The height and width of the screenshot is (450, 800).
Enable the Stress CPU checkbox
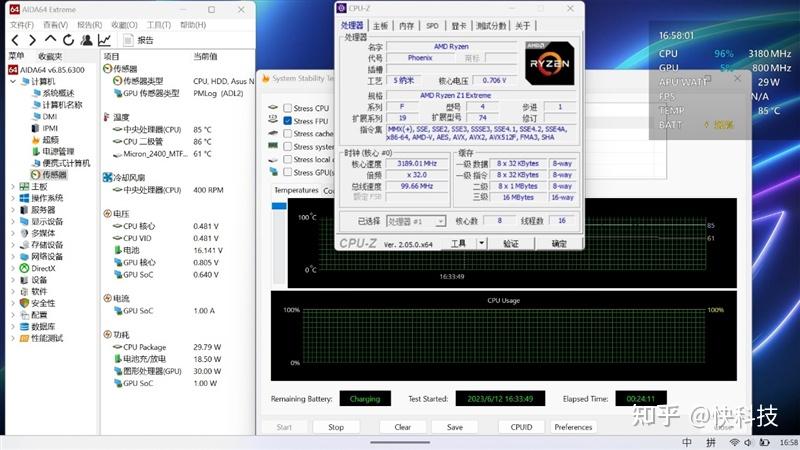(288, 108)
